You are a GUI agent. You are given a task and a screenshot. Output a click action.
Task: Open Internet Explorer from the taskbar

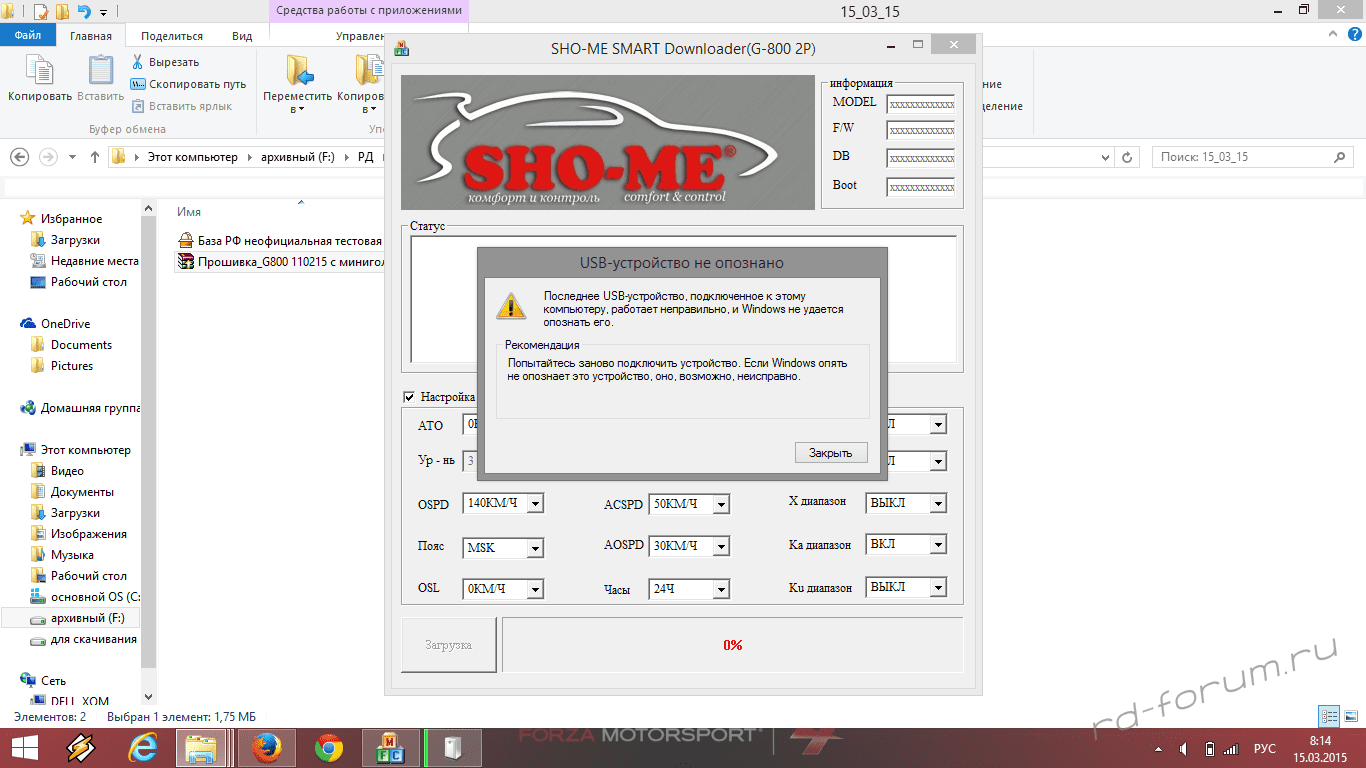coord(144,748)
